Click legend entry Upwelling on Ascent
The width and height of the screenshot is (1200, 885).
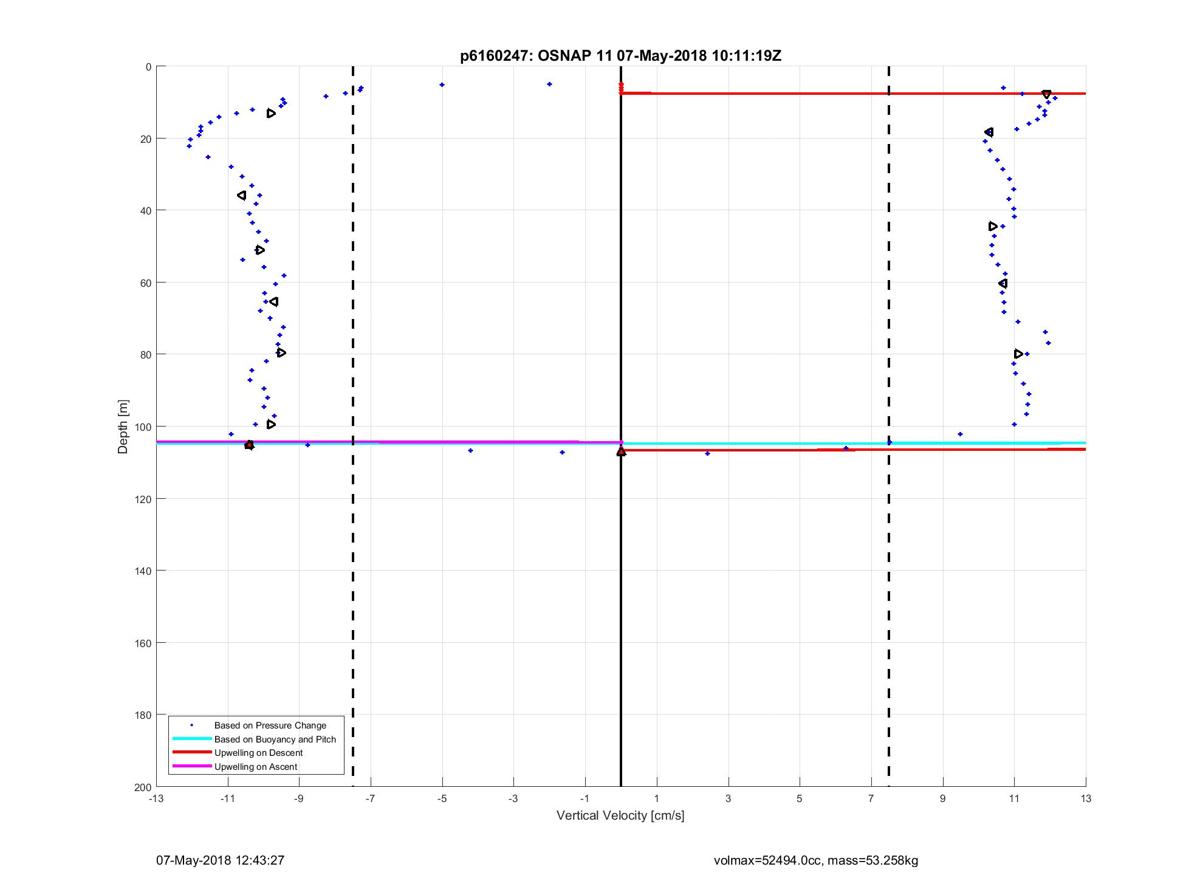[x=255, y=767]
